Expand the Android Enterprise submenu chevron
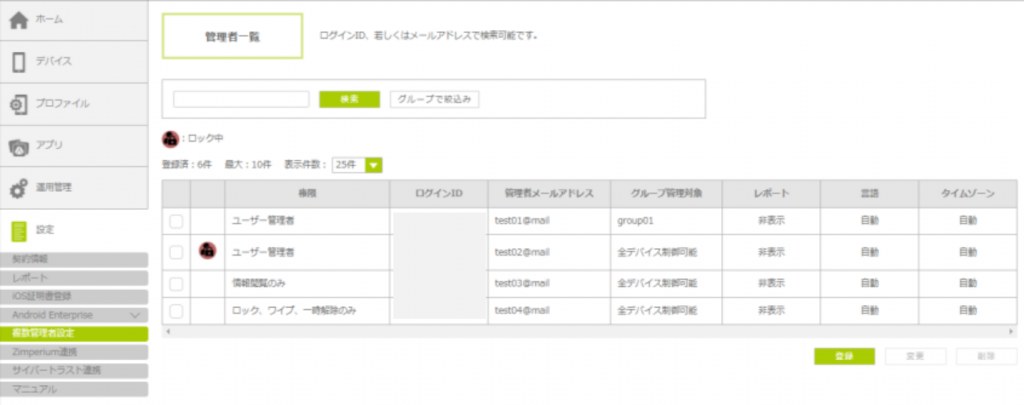The image size is (1024, 405). click(135, 314)
